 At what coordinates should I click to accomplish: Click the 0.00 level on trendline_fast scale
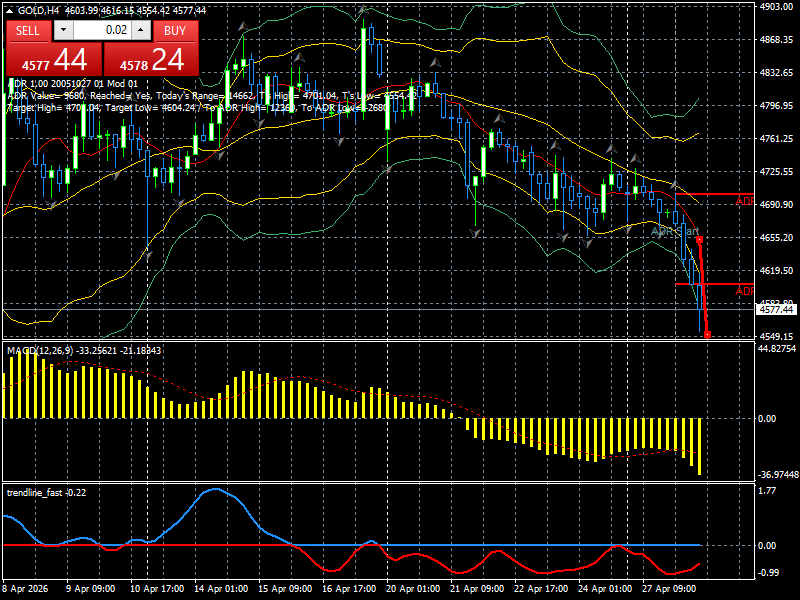coord(767,546)
